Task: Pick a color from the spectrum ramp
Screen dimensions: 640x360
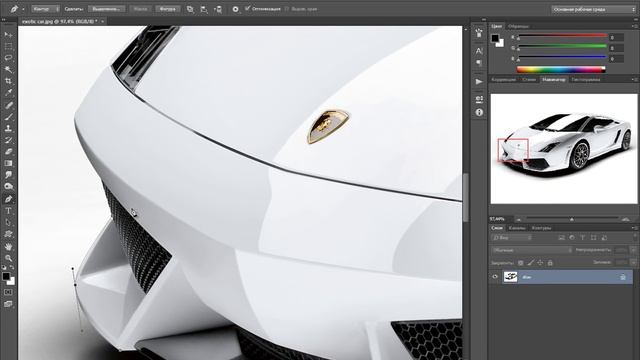Action: tap(561, 70)
